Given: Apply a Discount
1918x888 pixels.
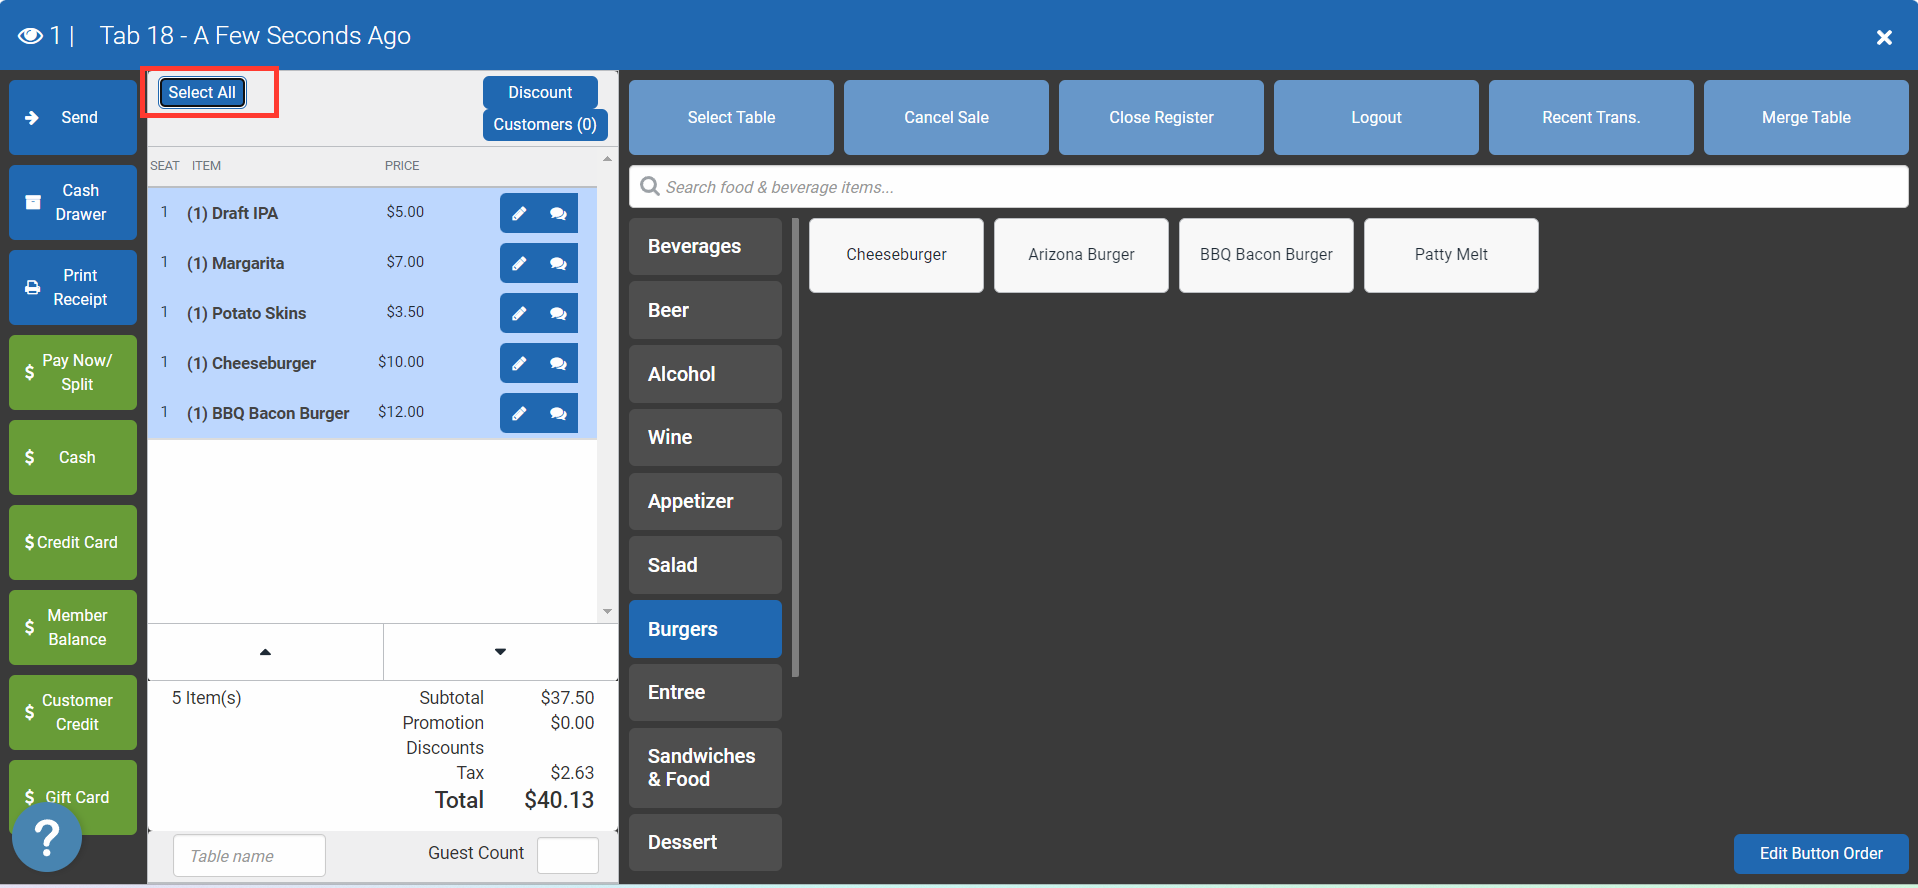Looking at the screenshot, I should [x=540, y=92].
